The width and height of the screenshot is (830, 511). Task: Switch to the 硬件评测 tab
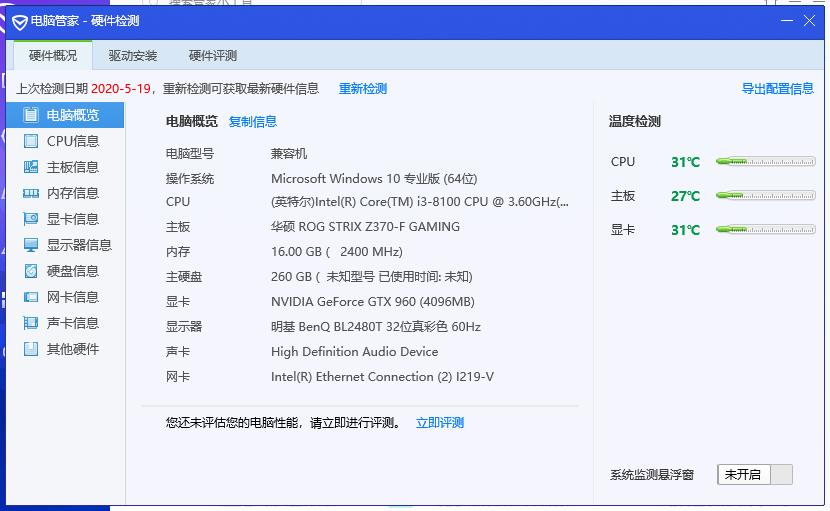click(x=213, y=55)
